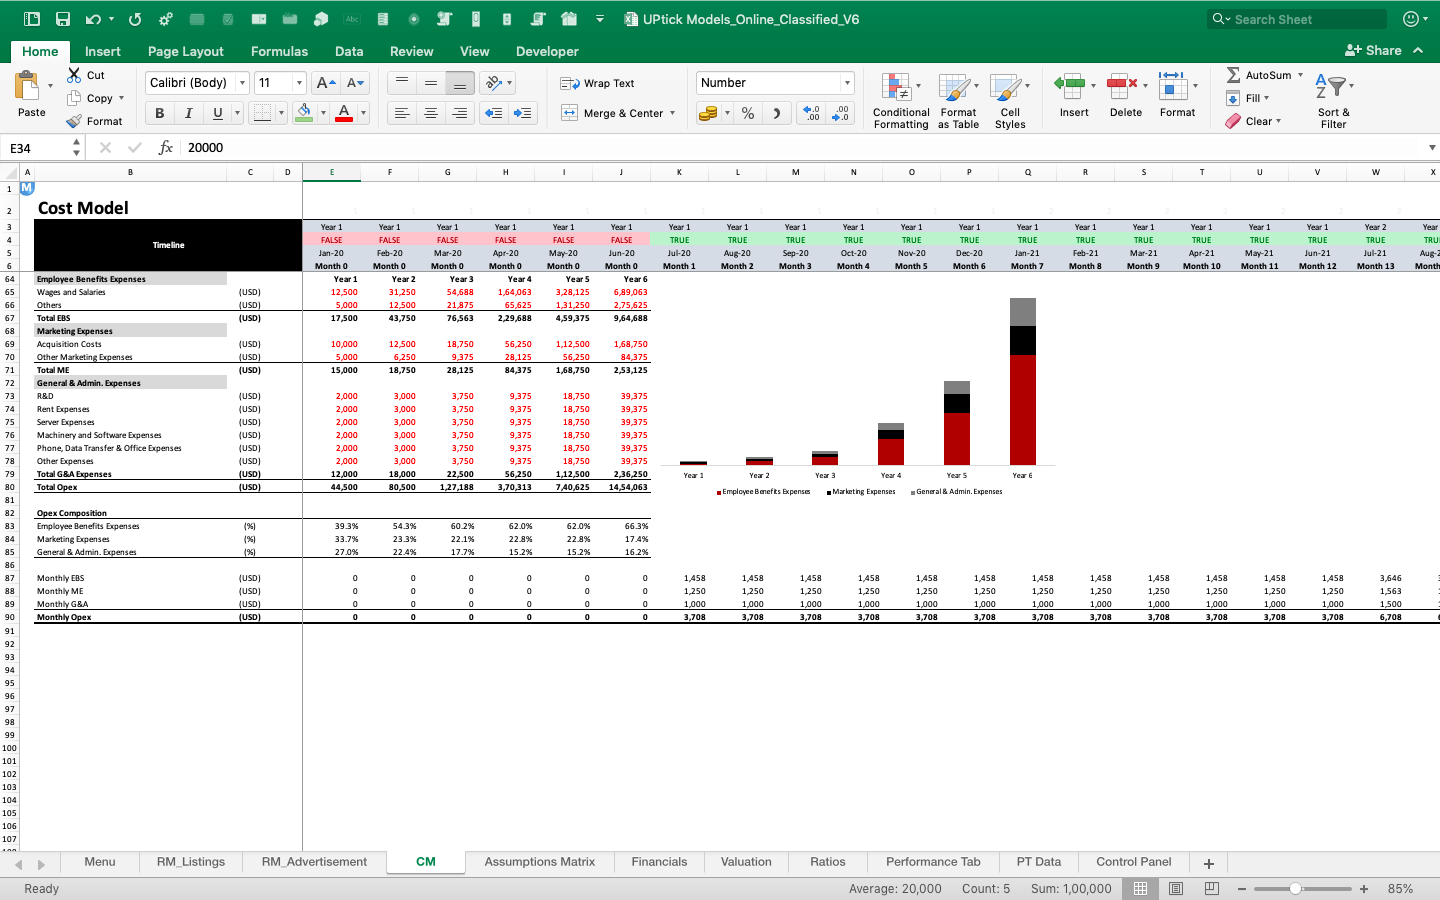Expand the Clear dropdown

tap(1278, 121)
